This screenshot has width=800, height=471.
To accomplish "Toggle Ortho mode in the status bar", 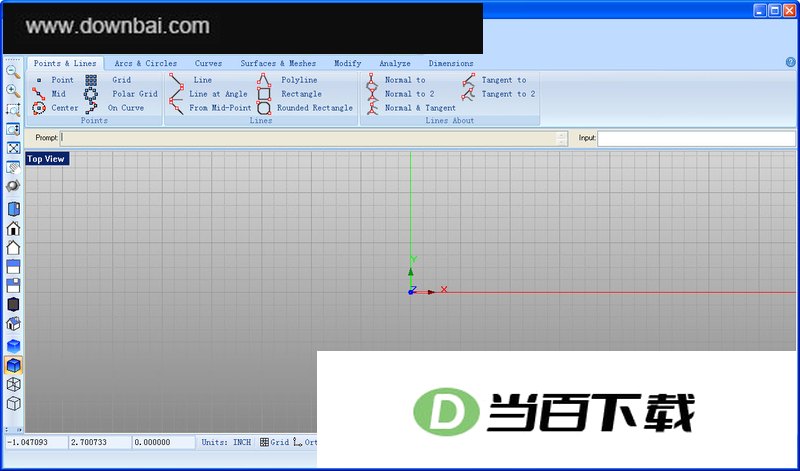I will pos(305,442).
